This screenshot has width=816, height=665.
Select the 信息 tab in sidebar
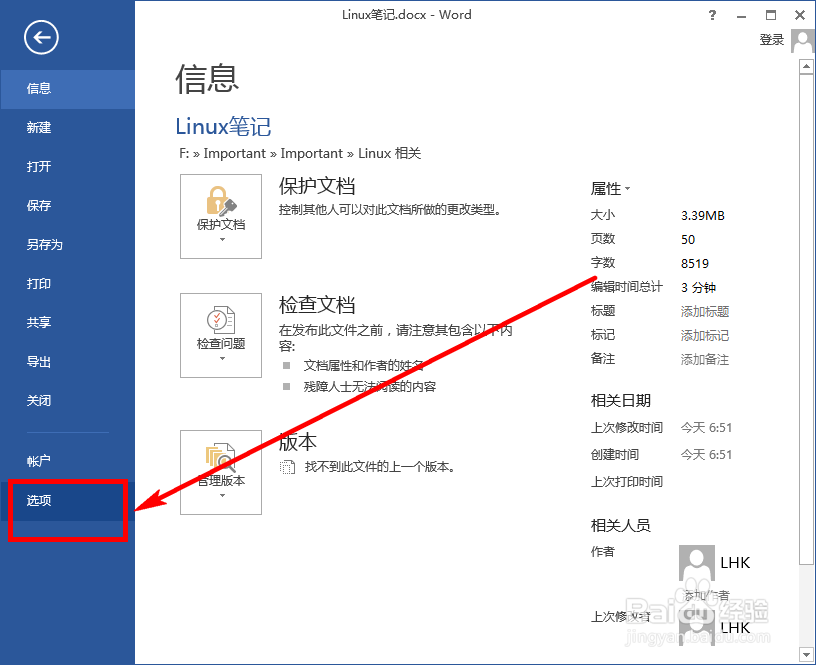(x=68, y=89)
